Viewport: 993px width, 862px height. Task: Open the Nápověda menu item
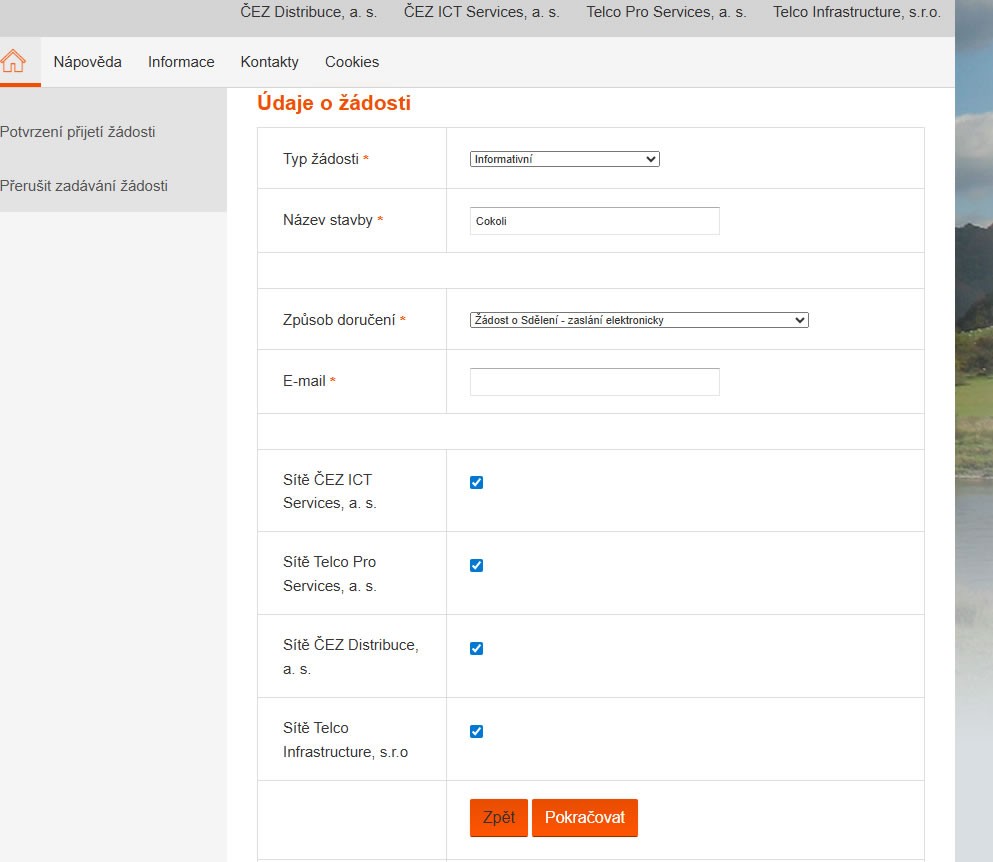pos(88,62)
